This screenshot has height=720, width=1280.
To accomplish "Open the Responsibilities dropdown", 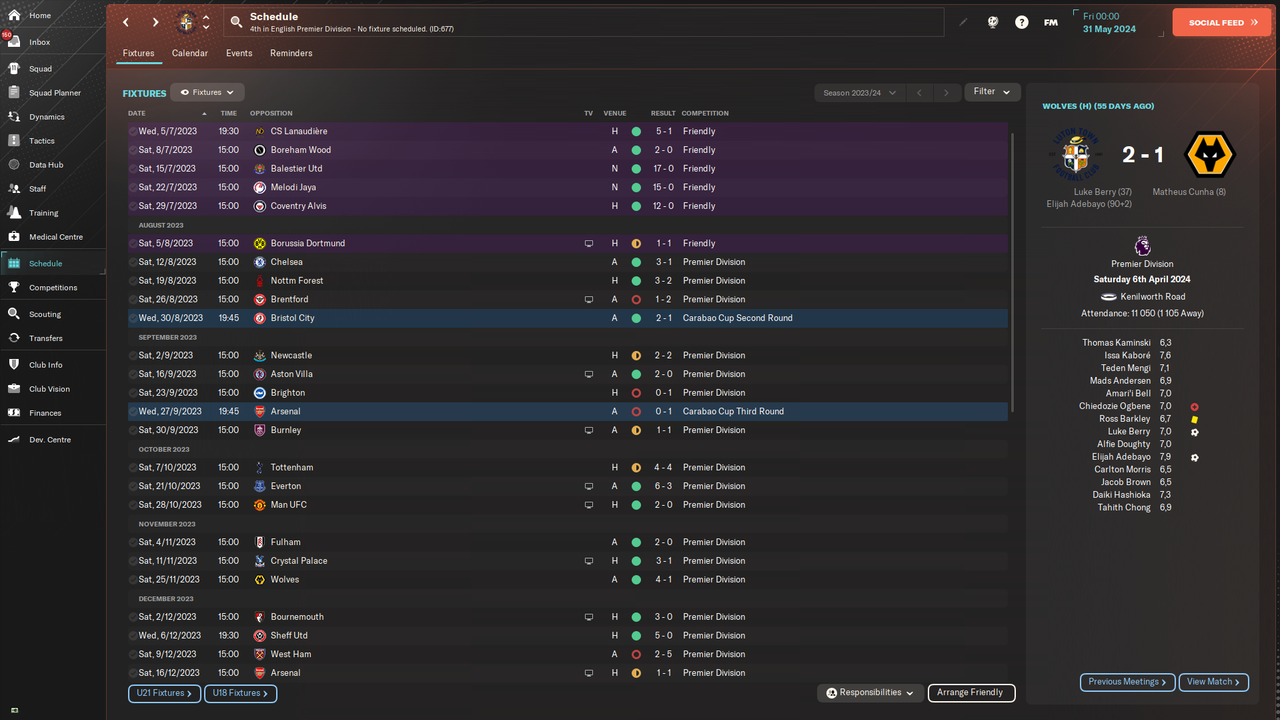I will coord(870,693).
